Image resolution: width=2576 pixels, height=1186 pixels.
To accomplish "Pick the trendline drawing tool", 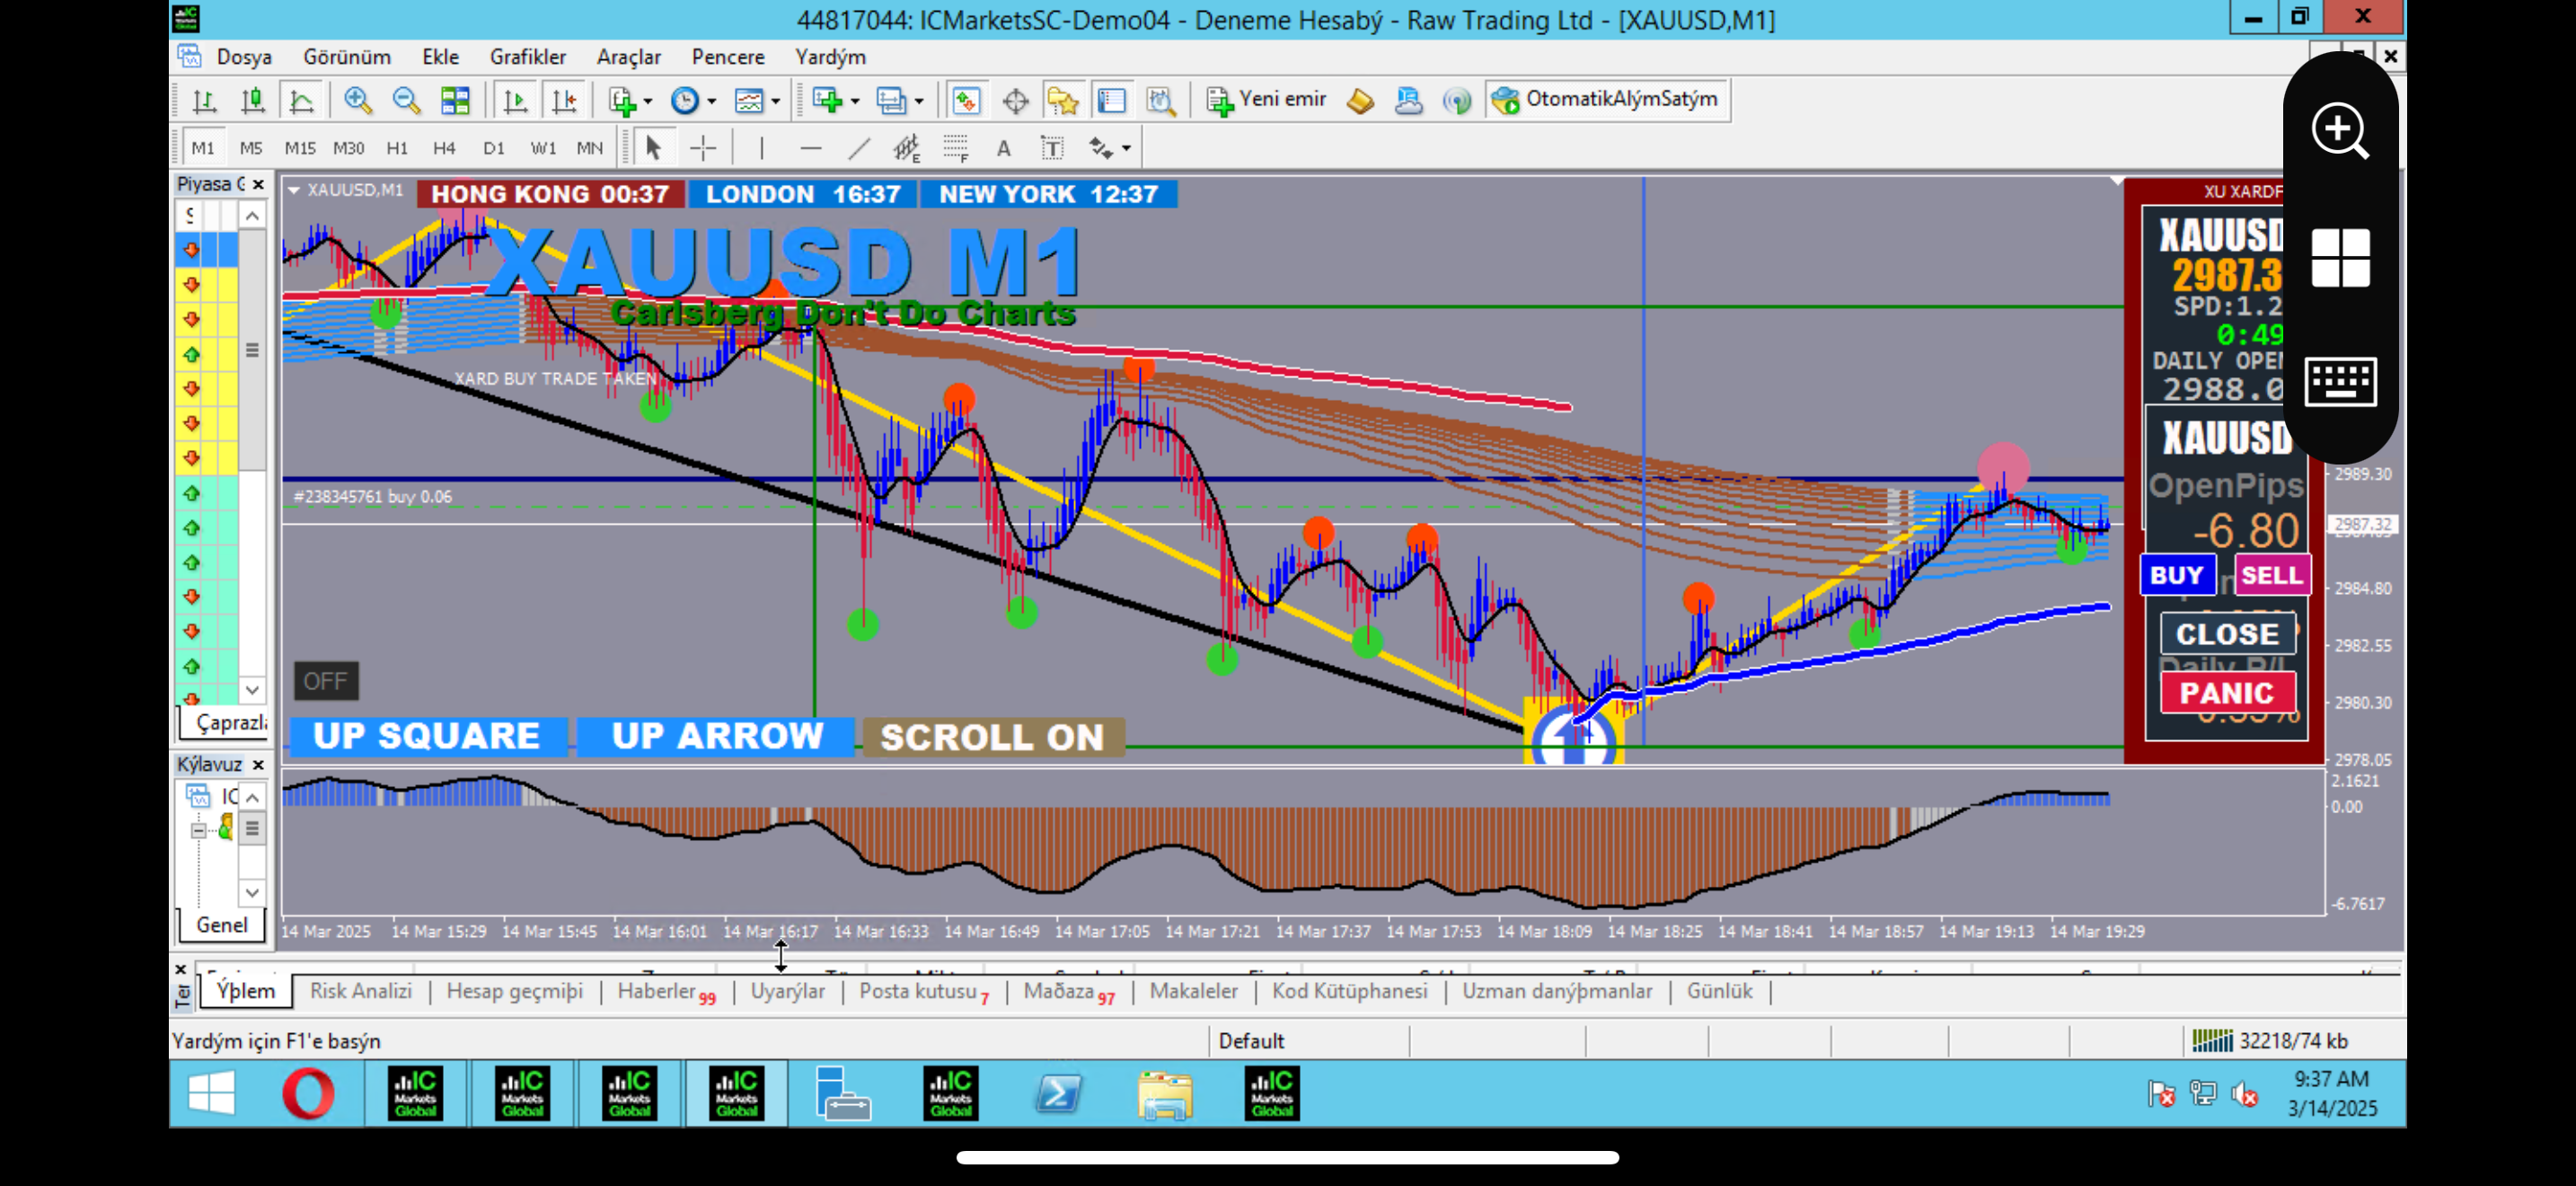I will tap(858, 149).
